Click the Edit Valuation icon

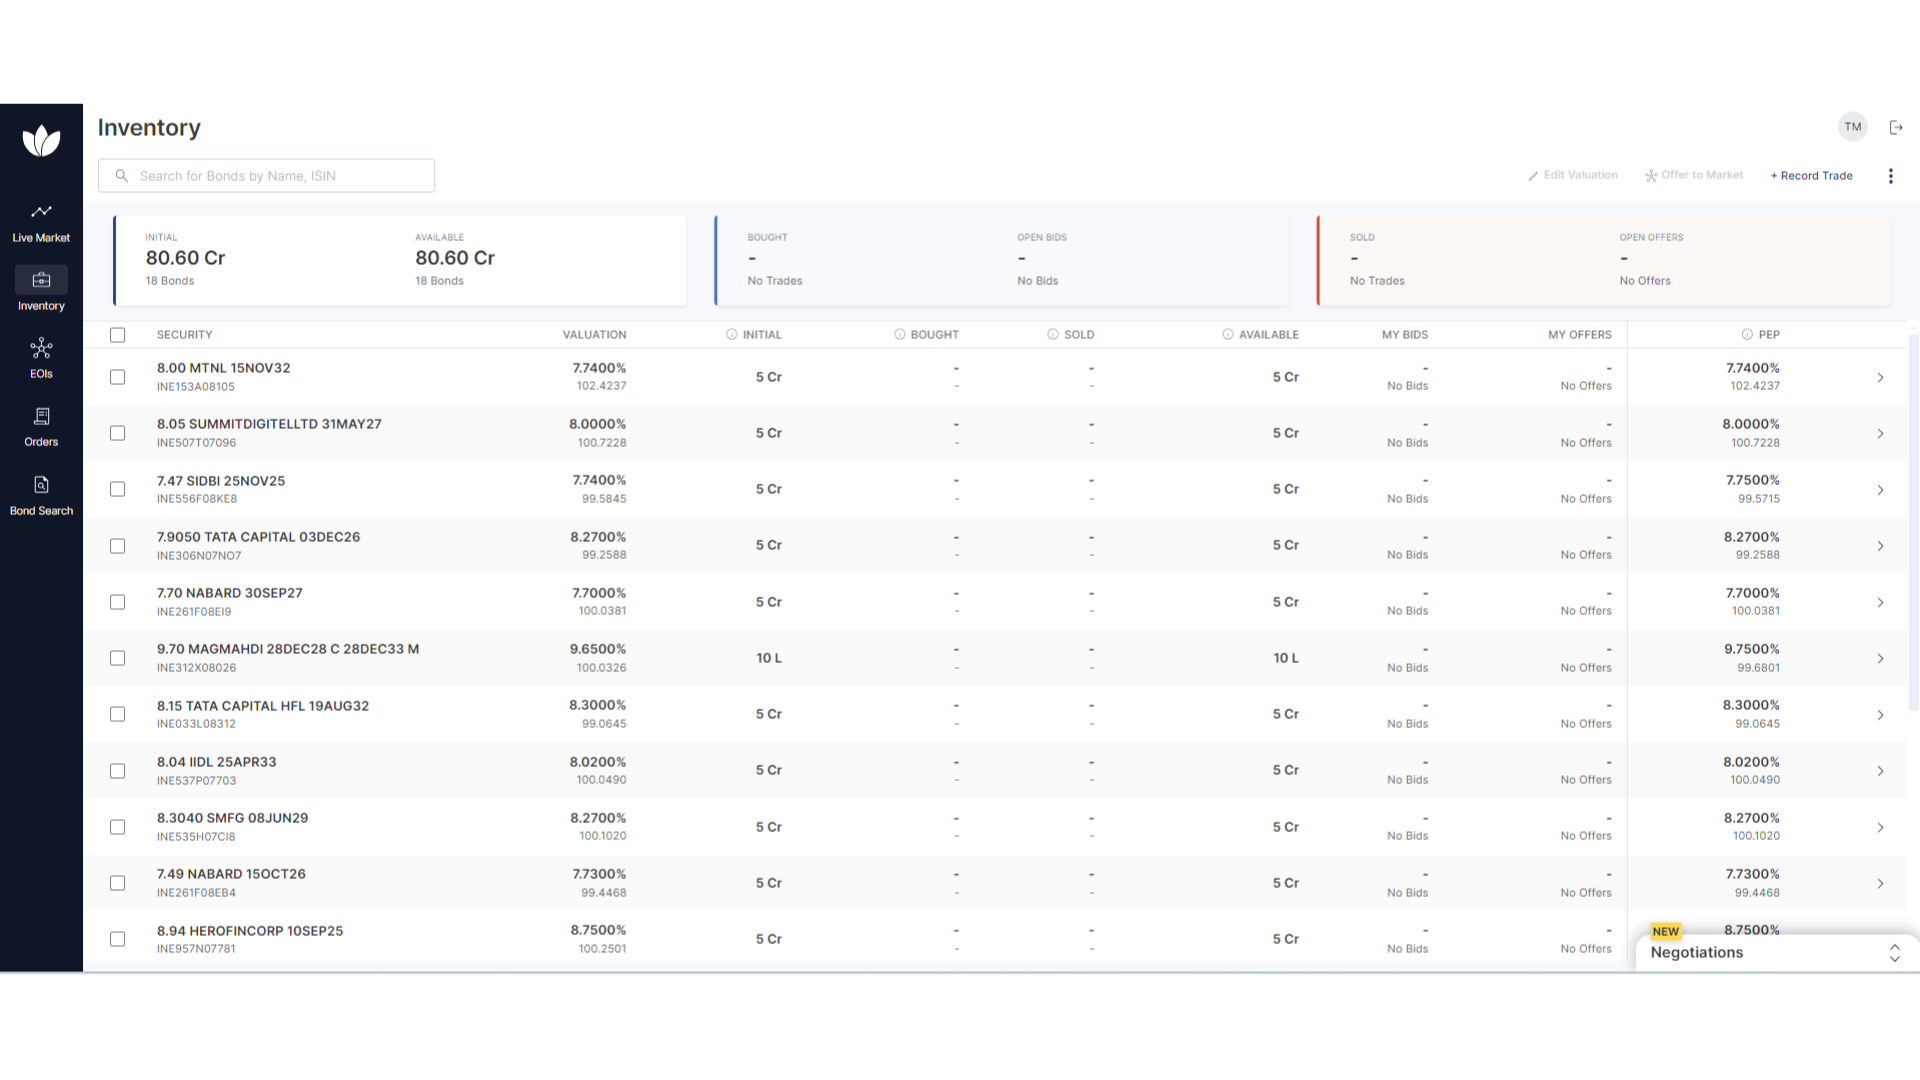tap(1534, 175)
